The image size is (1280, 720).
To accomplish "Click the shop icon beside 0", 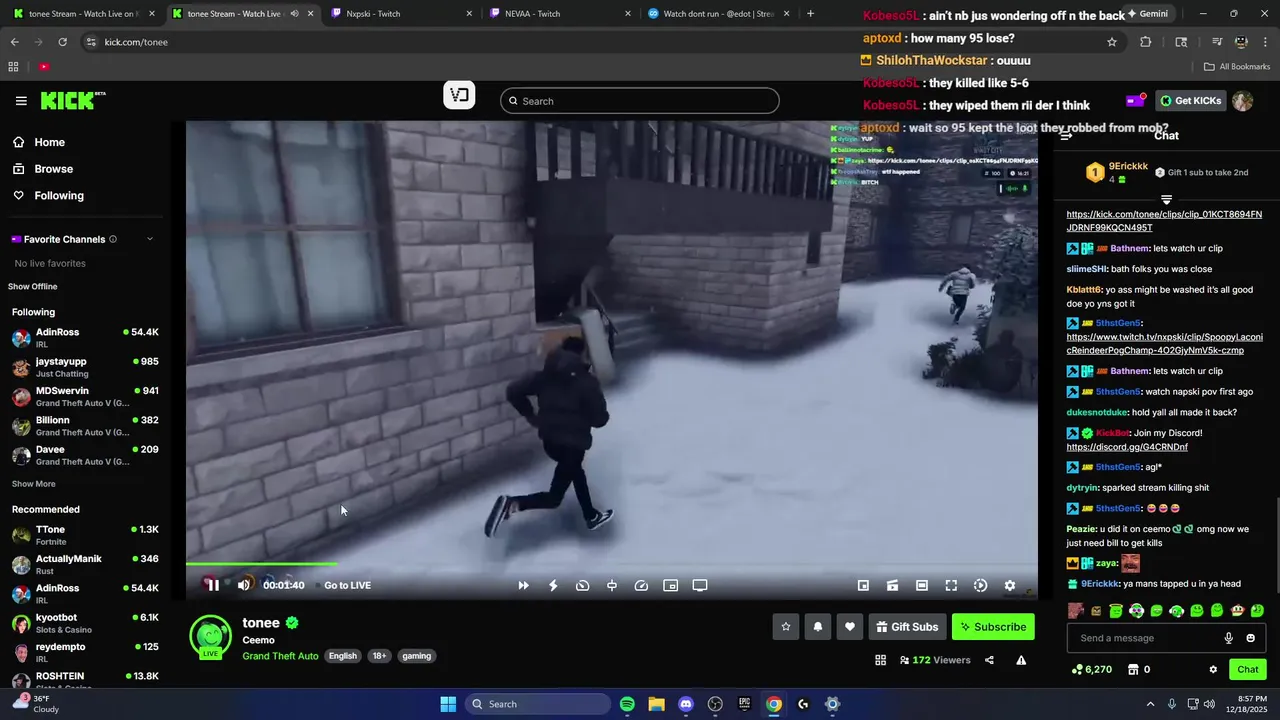I will pyautogui.click(x=1133, y=670).
